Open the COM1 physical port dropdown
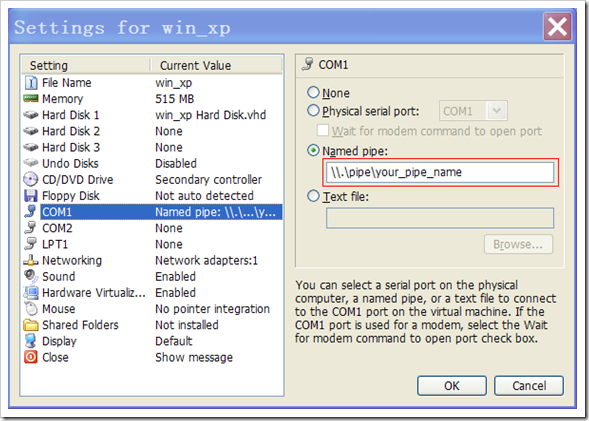 (x=497, y=111)
